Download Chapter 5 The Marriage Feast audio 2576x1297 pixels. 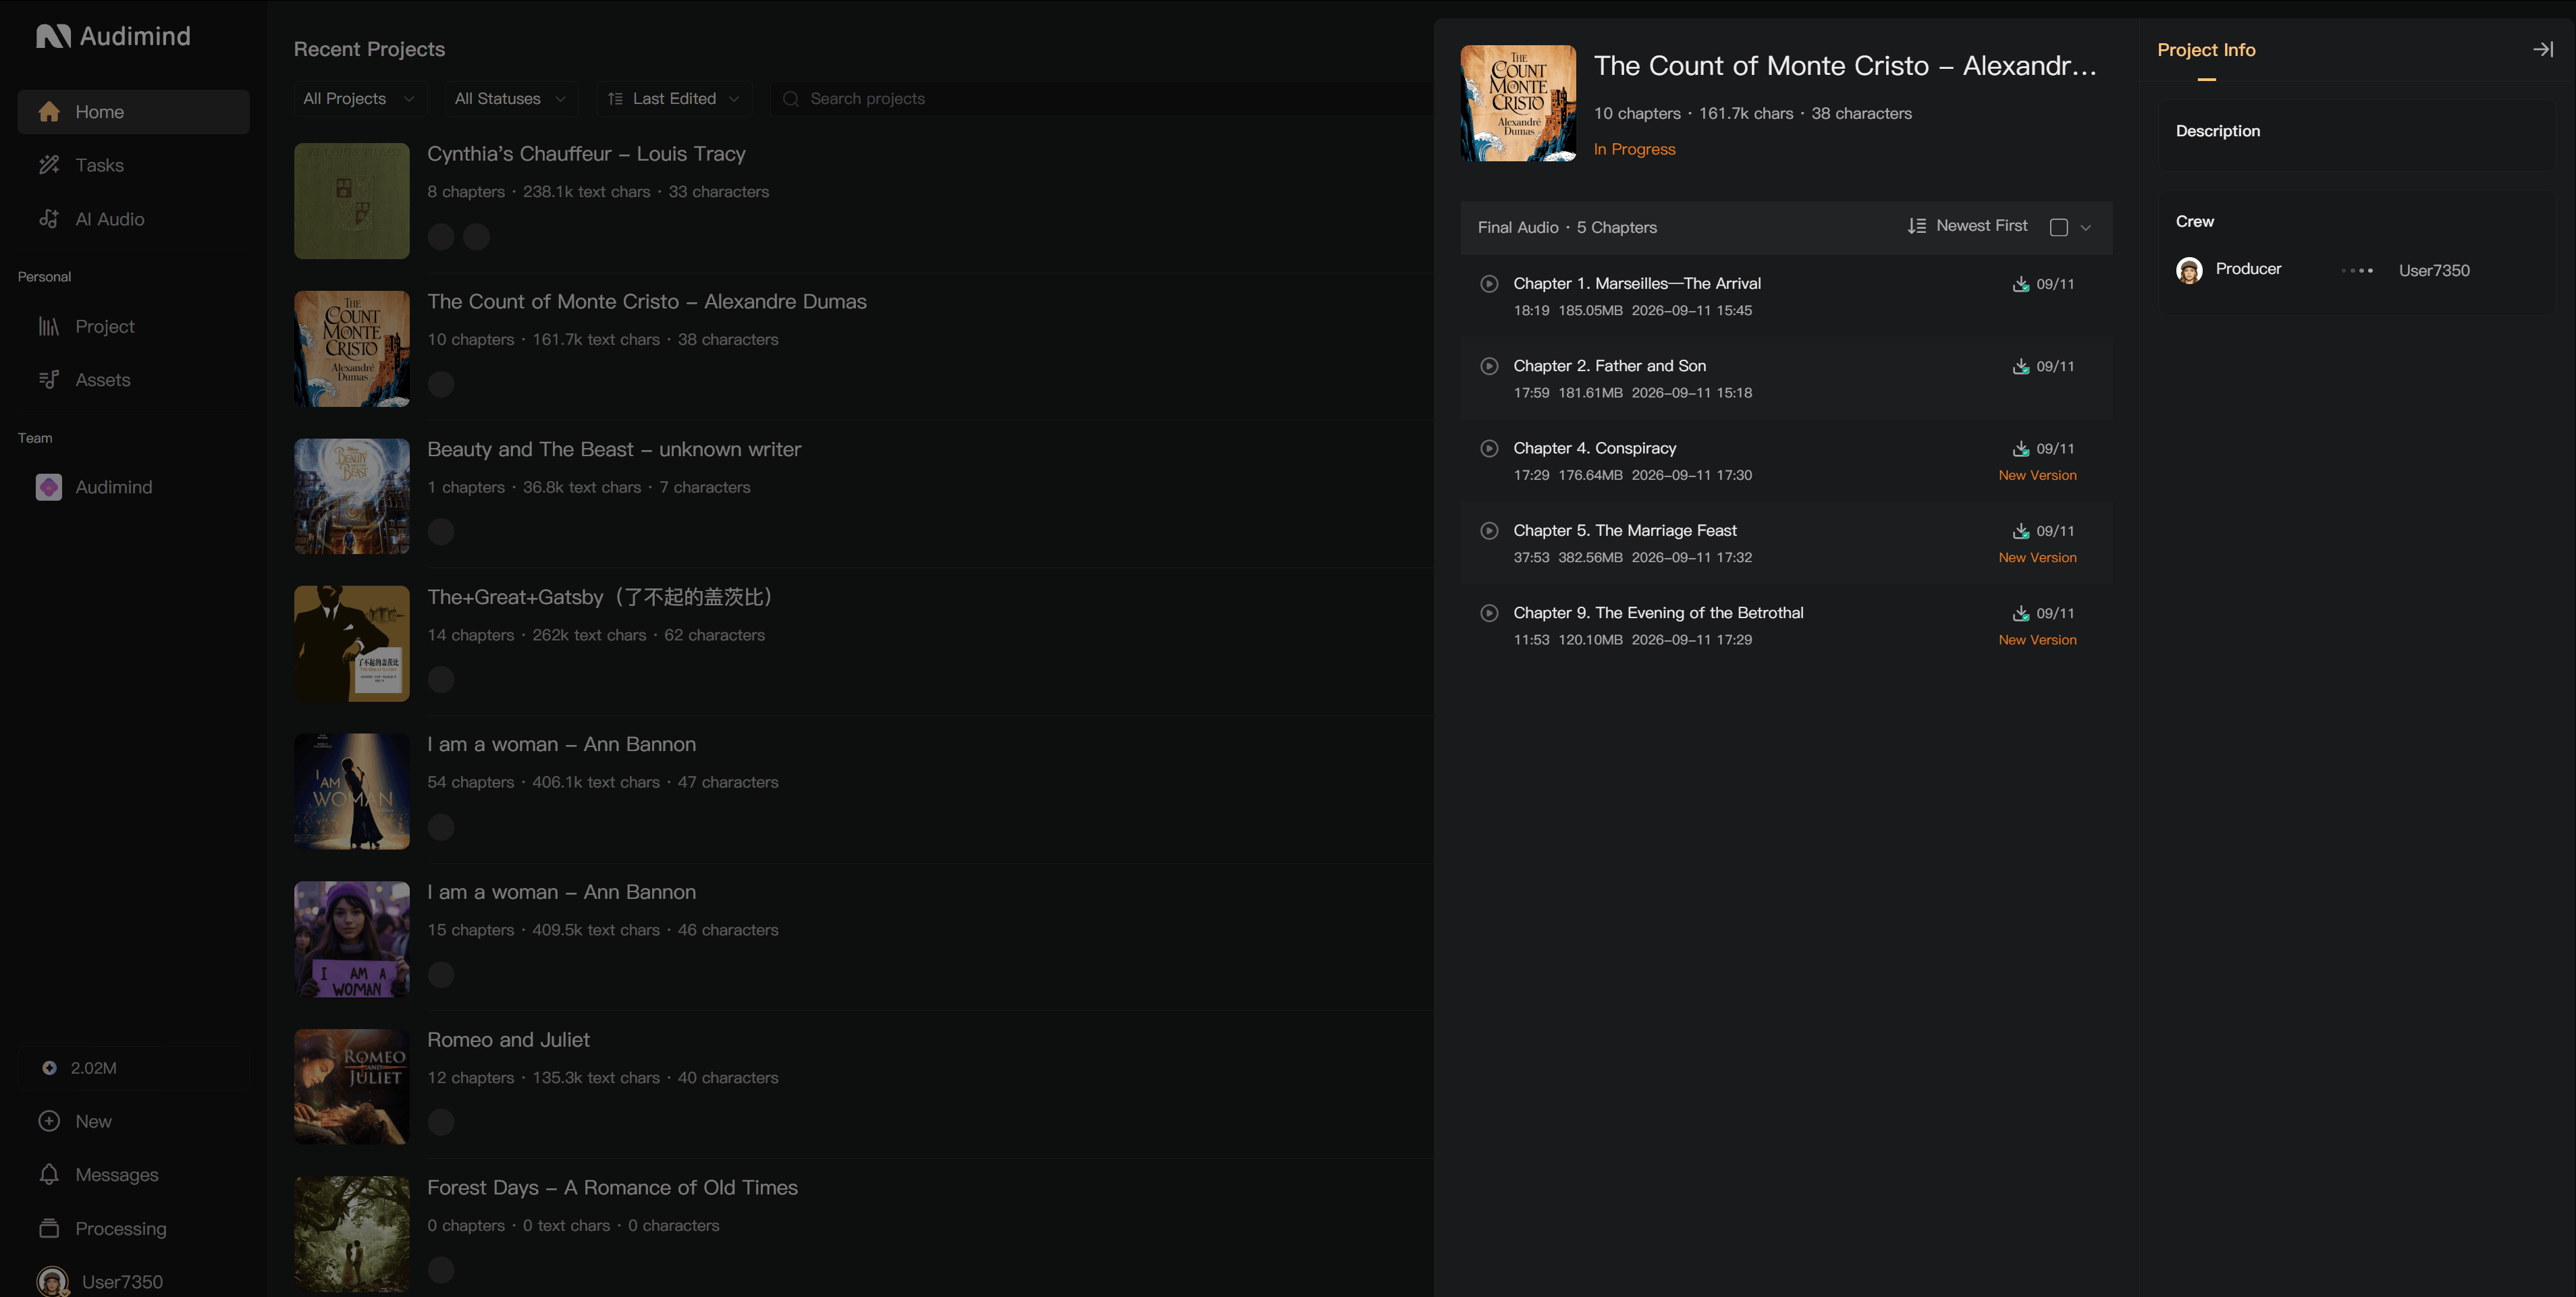point(2020,531)
